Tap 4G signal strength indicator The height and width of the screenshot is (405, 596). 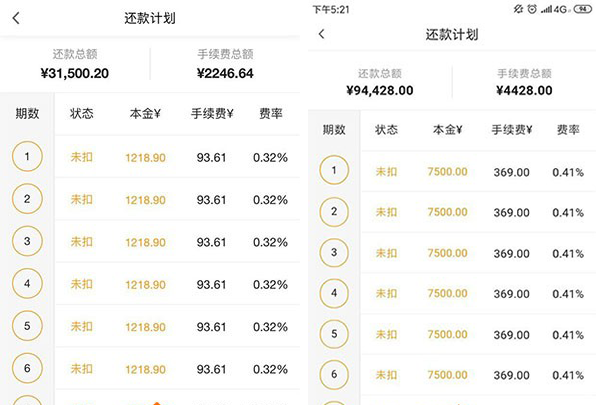click(554, 9)
